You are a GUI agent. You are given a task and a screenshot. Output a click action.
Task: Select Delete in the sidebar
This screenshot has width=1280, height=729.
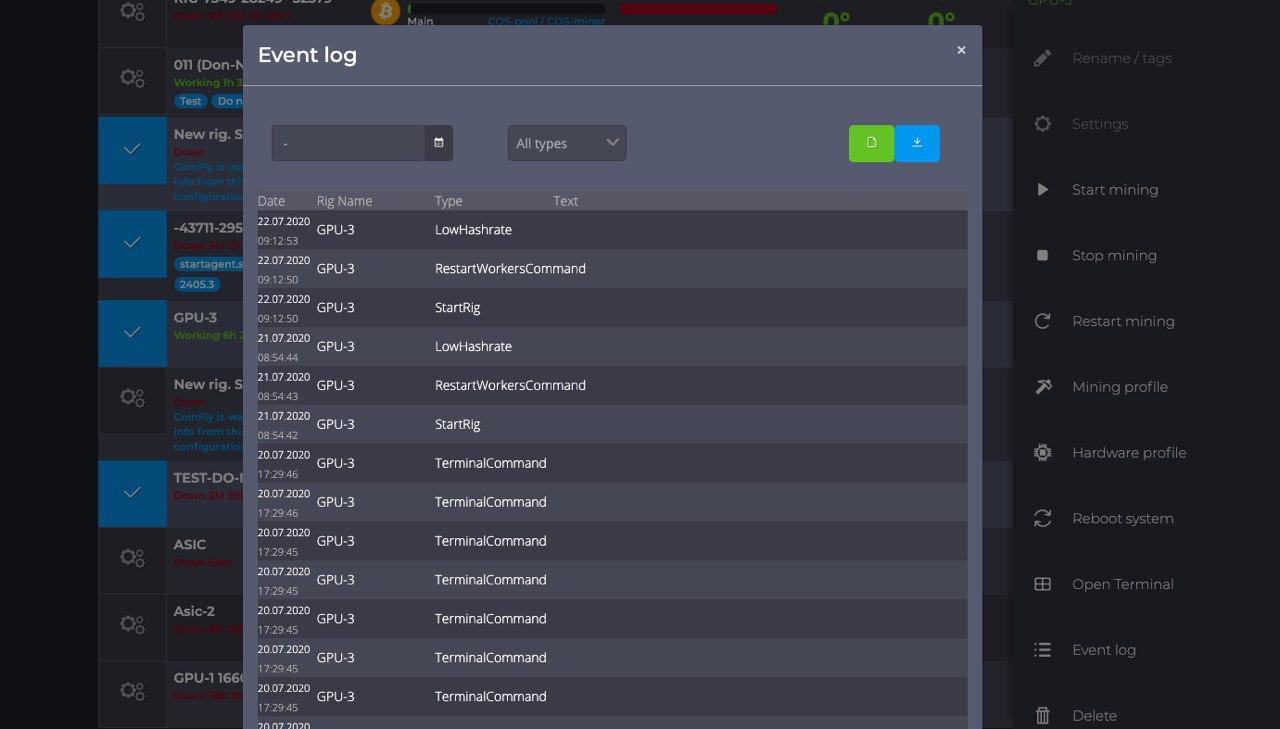tap(1094, 715)
